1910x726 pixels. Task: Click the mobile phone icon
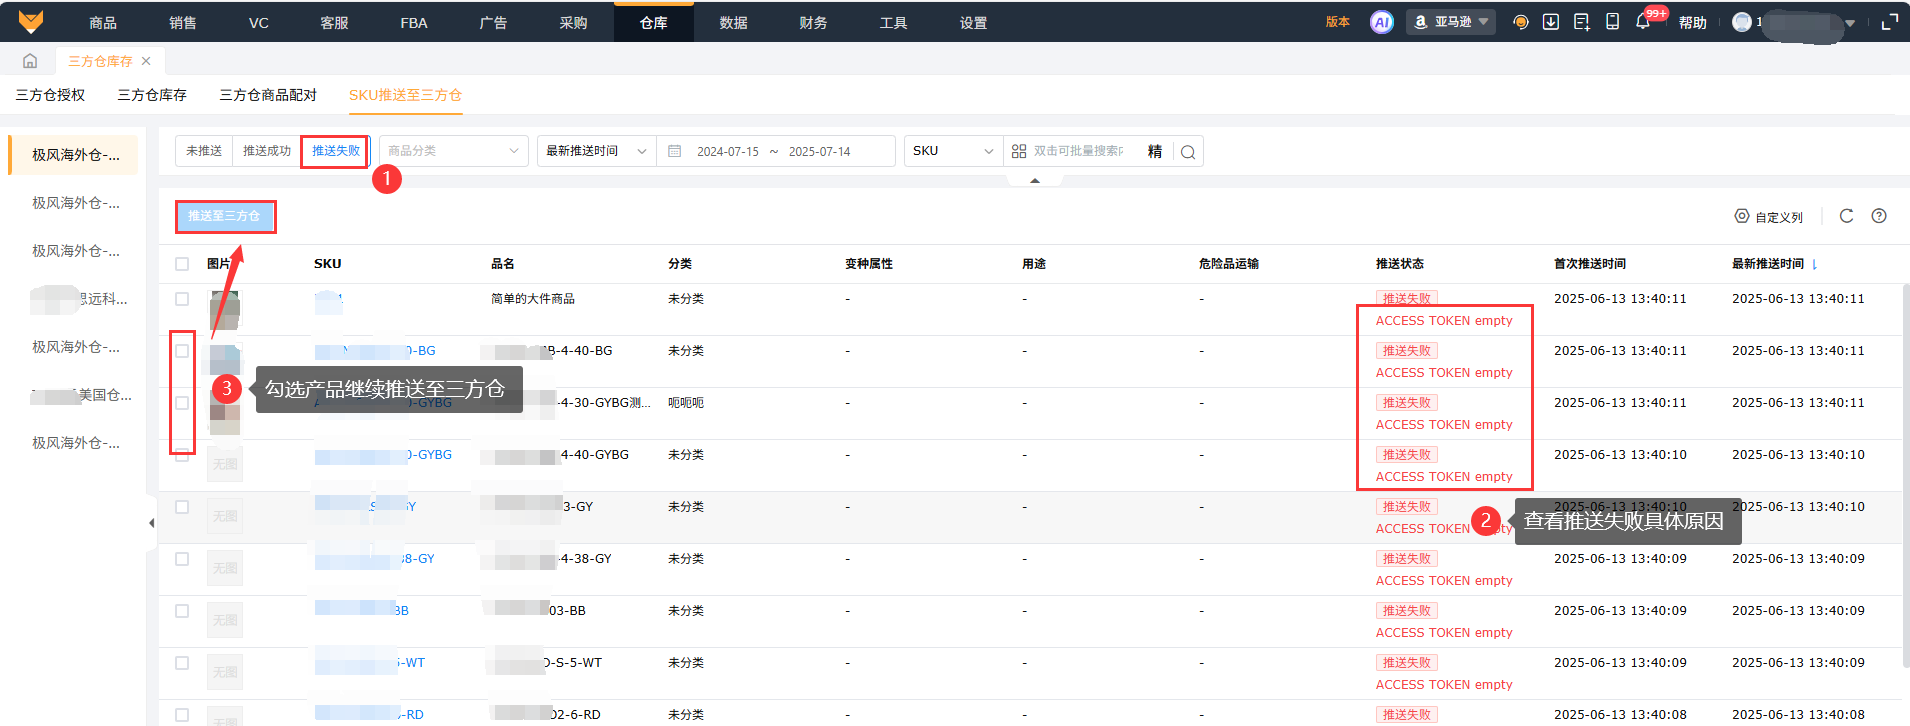1612,22
